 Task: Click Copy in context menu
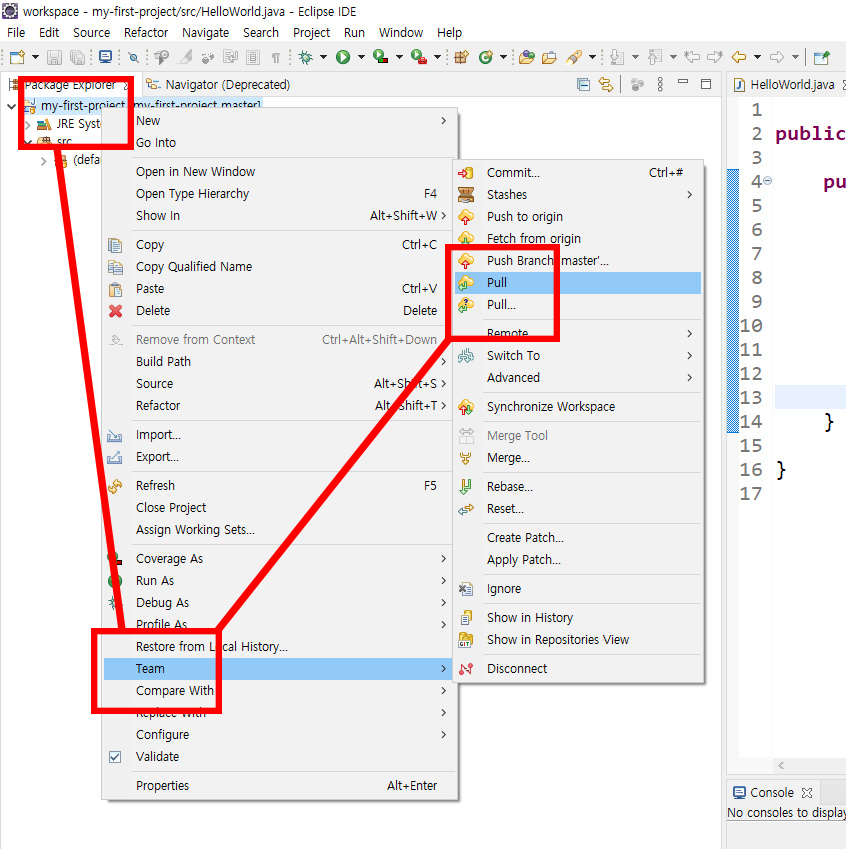tap(279, 245)
